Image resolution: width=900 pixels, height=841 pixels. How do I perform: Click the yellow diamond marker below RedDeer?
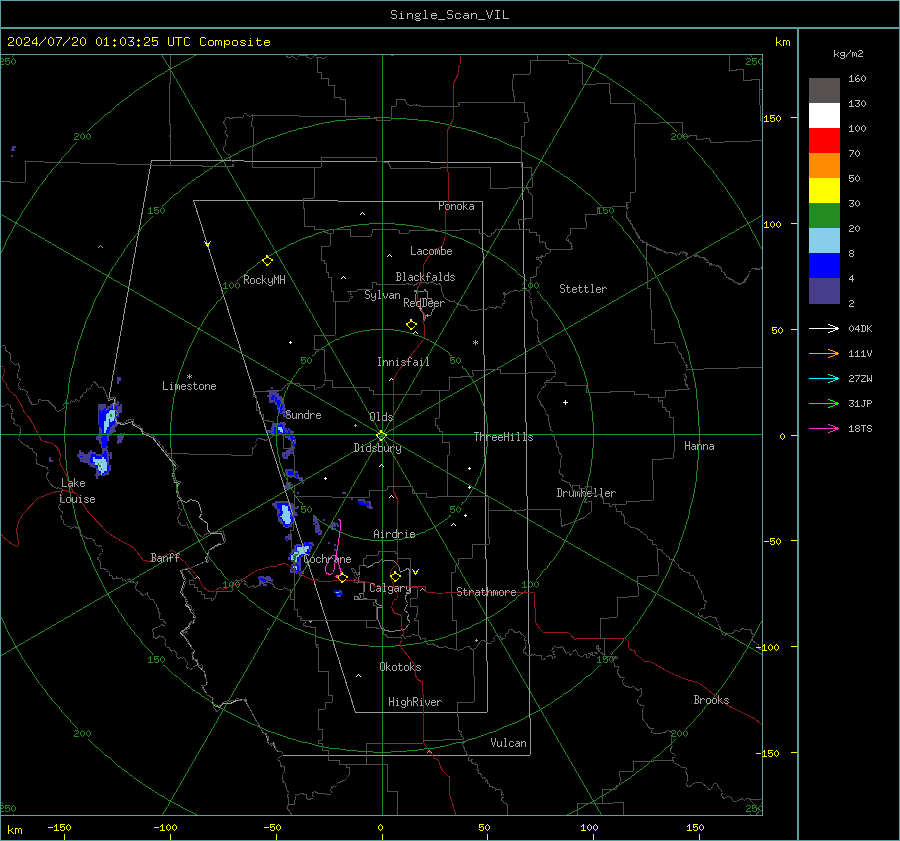(x=411, y=325)
